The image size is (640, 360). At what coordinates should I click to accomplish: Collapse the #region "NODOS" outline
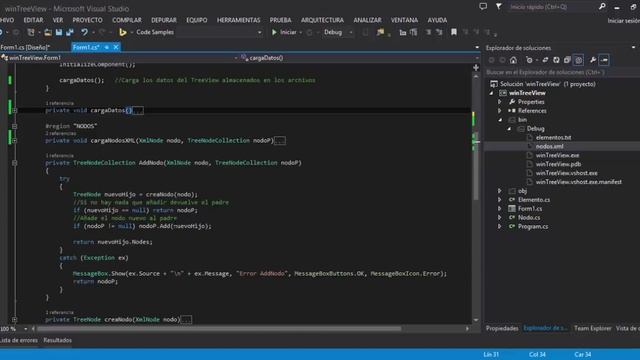tap(14, 127)
